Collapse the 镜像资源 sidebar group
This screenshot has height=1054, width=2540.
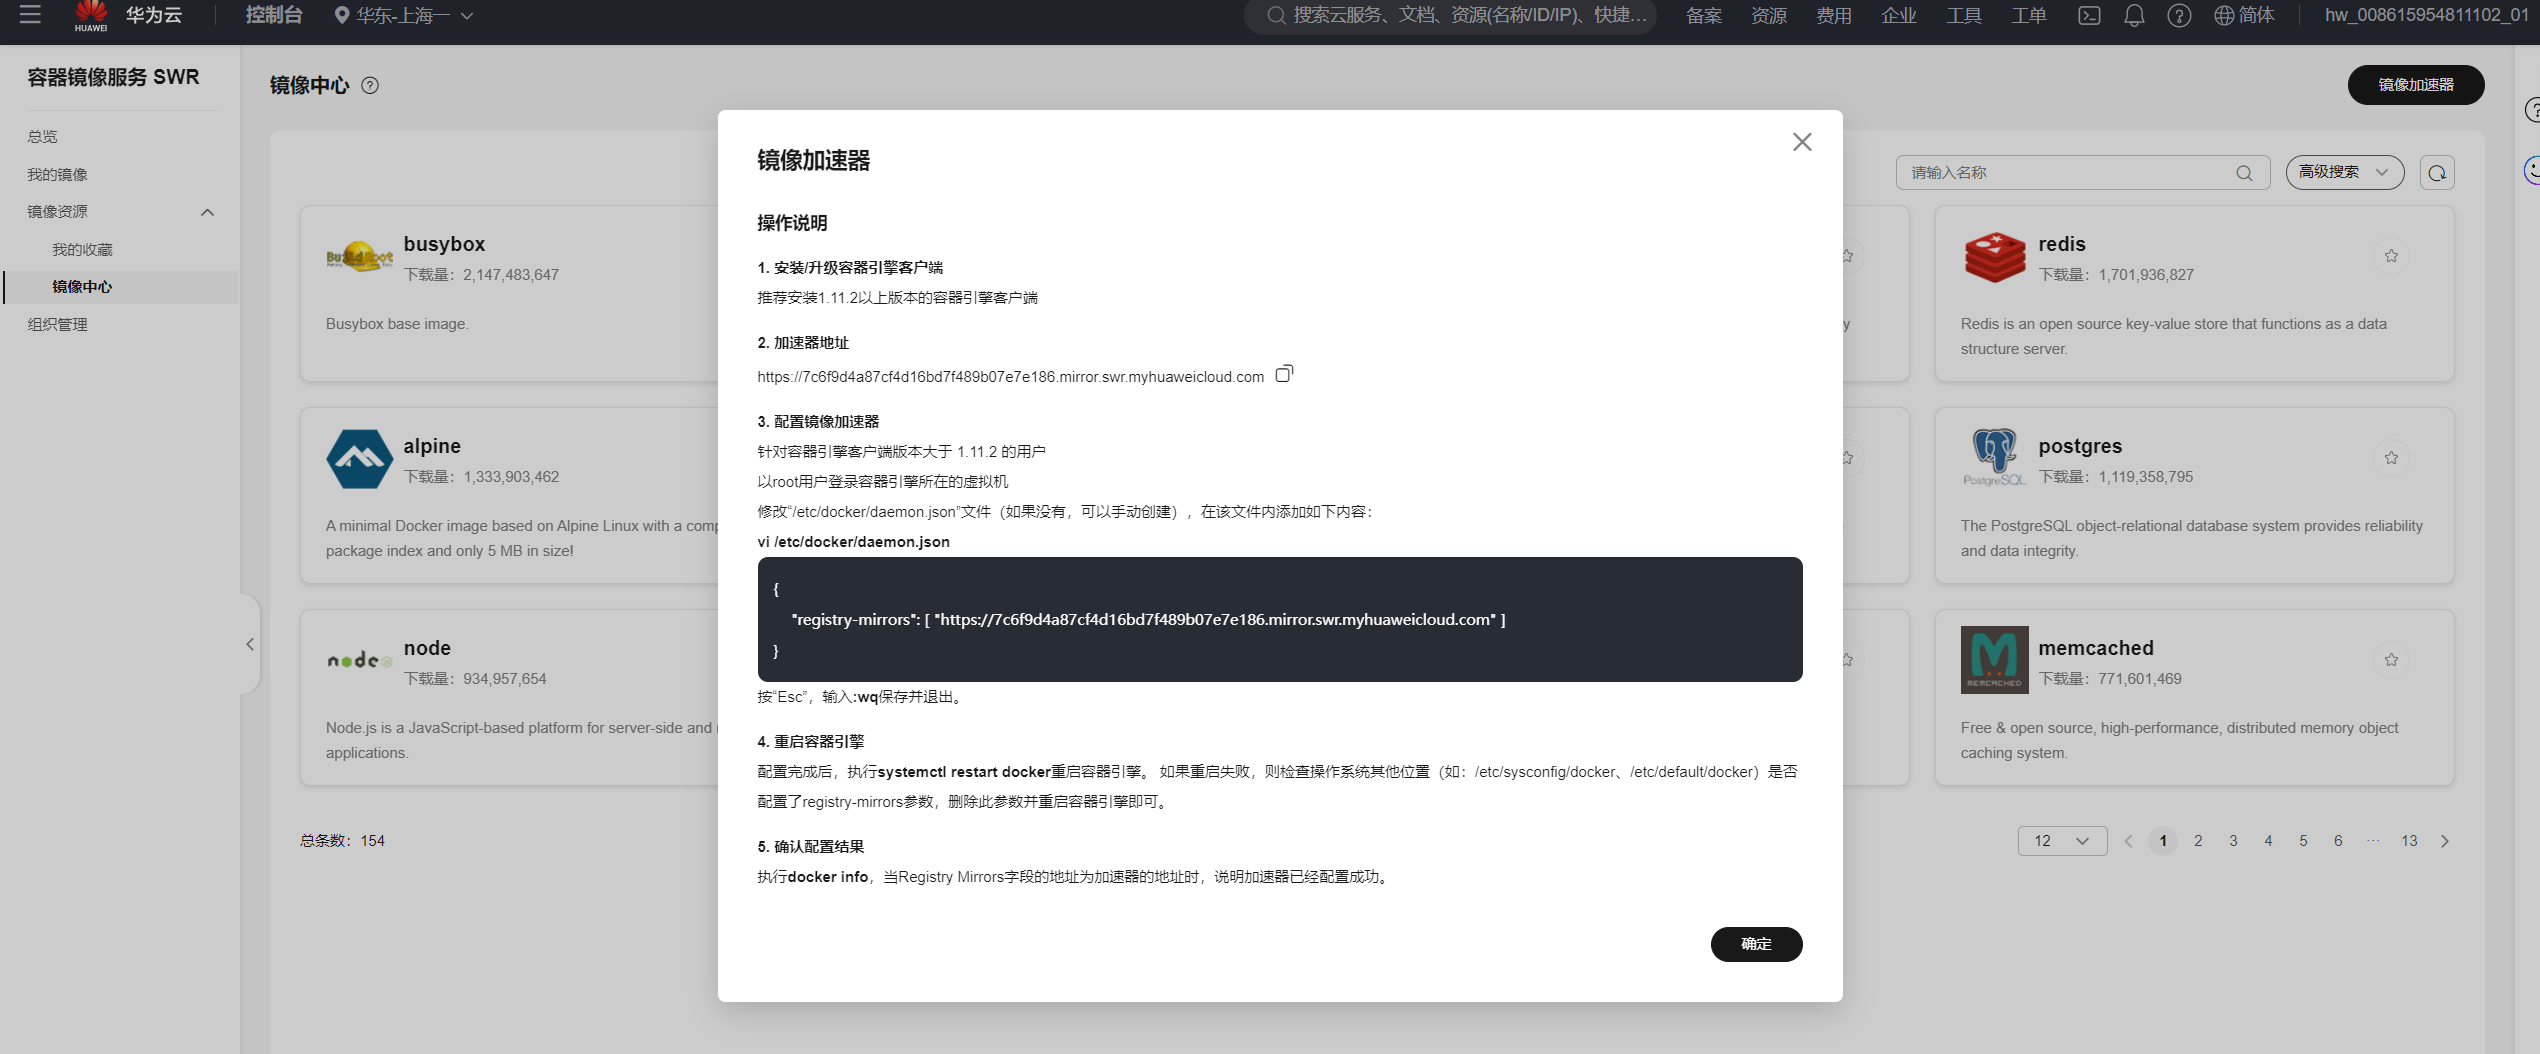(x=207, y=212)
